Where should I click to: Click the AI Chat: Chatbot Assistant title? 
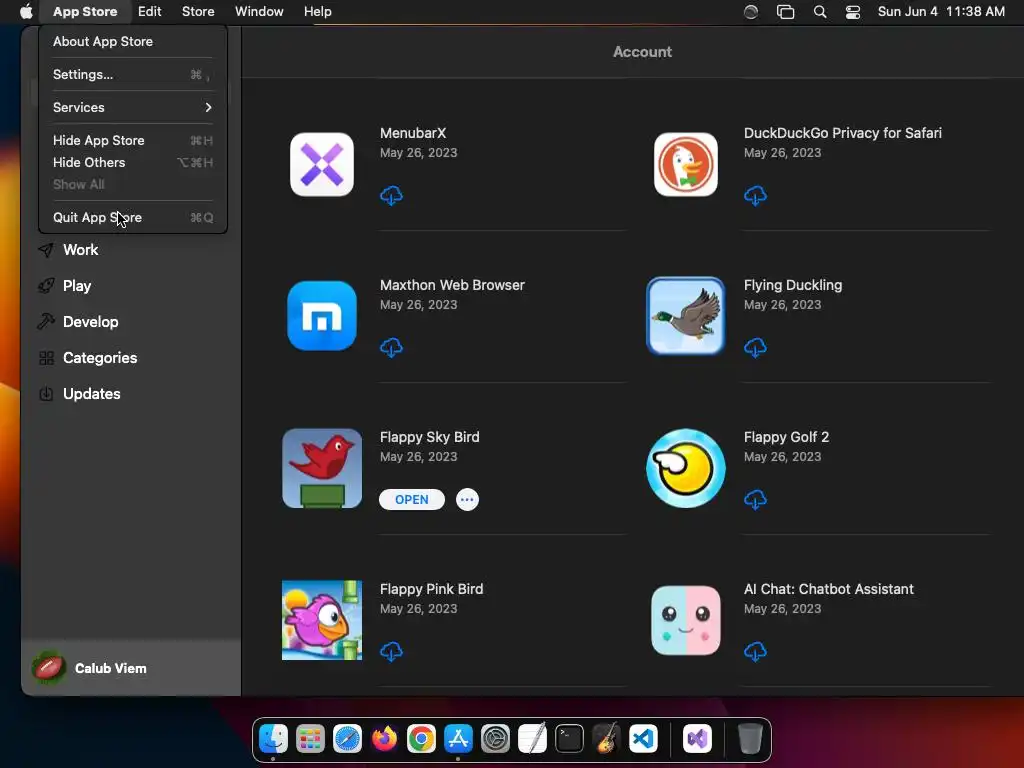coord(829,589)
